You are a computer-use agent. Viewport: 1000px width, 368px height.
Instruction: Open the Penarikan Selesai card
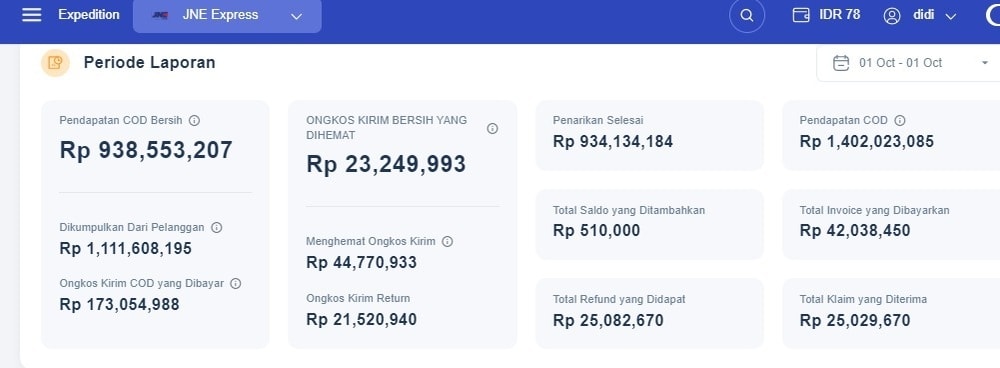649,135
